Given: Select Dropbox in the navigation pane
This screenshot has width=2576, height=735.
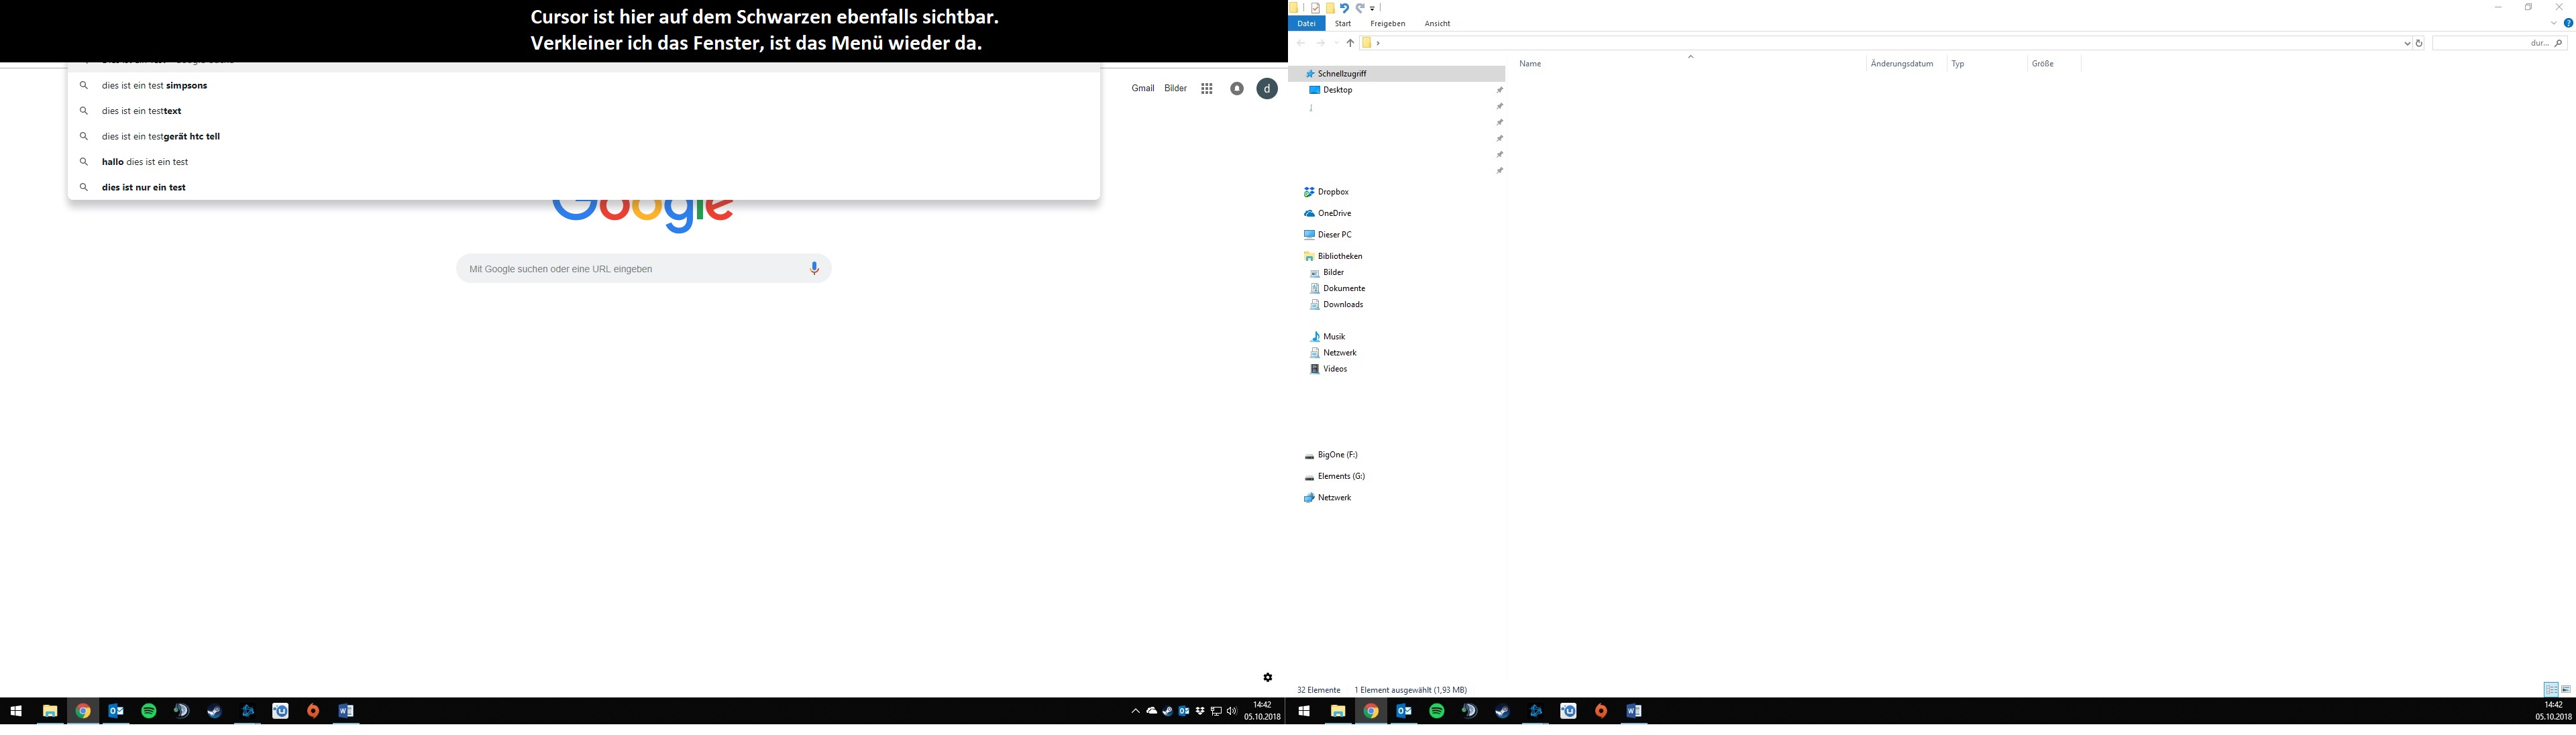Looking at the screenshot, I should click(1332, 192).
